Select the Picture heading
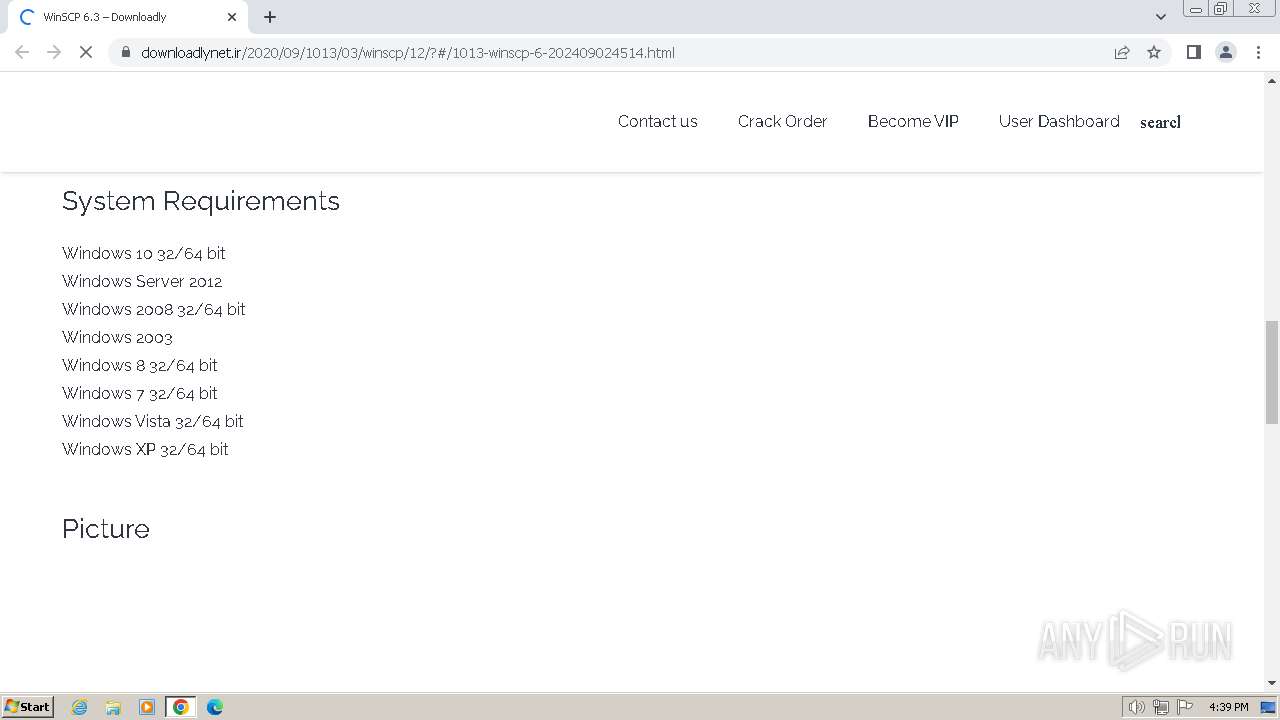 pos(106,529)
